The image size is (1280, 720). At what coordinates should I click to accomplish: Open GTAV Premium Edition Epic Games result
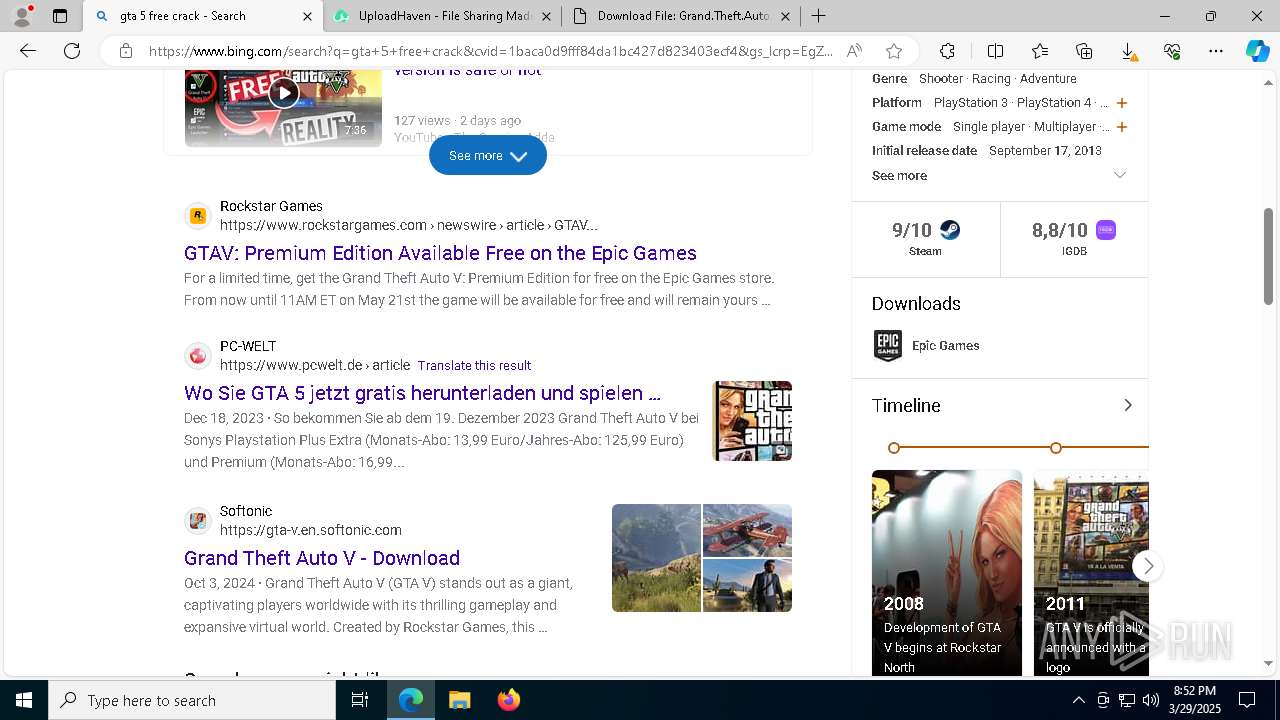(440, 253)
